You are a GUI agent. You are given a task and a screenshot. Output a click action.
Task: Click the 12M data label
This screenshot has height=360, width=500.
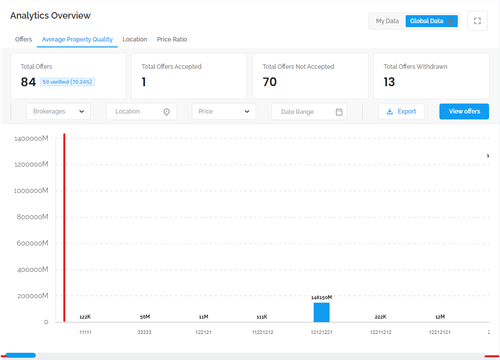440,317
